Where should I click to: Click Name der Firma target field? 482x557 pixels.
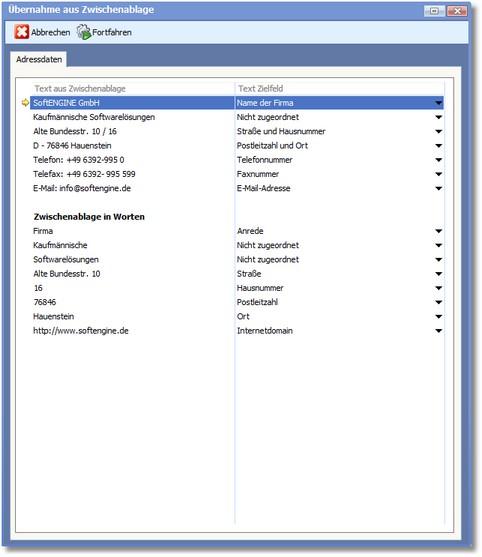tap(339, 103)
